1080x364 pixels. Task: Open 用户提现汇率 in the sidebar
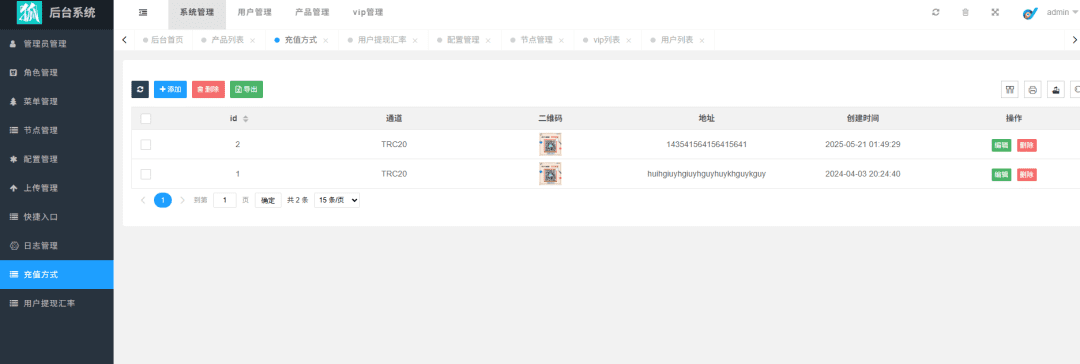coord(56,303)
